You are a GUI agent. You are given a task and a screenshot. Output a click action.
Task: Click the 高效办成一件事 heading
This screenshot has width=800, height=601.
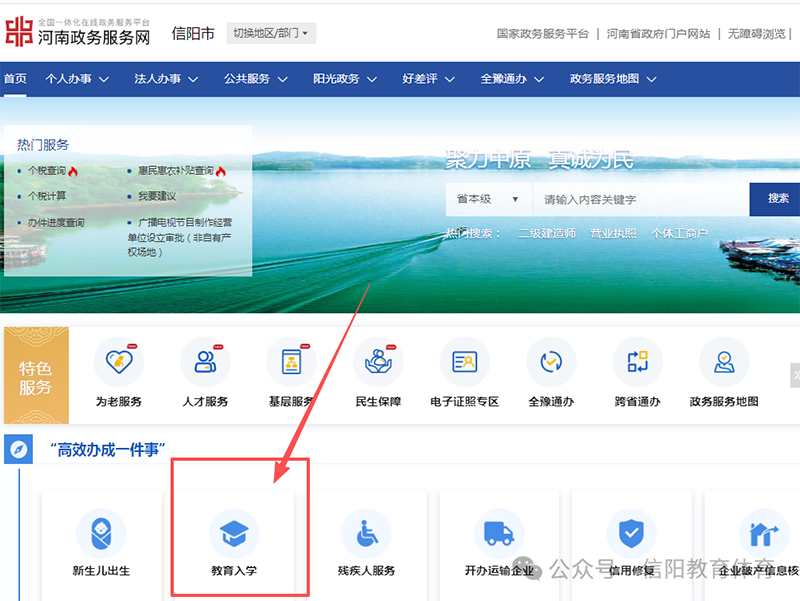pyautogui.click(x=108, y=449)
